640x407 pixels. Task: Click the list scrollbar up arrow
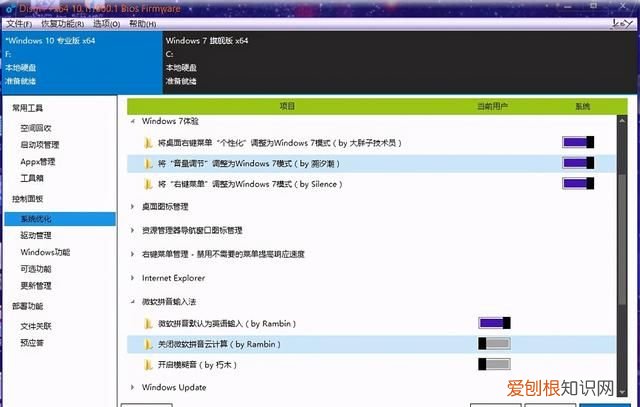pyautogui.click(x=622, y=121)
